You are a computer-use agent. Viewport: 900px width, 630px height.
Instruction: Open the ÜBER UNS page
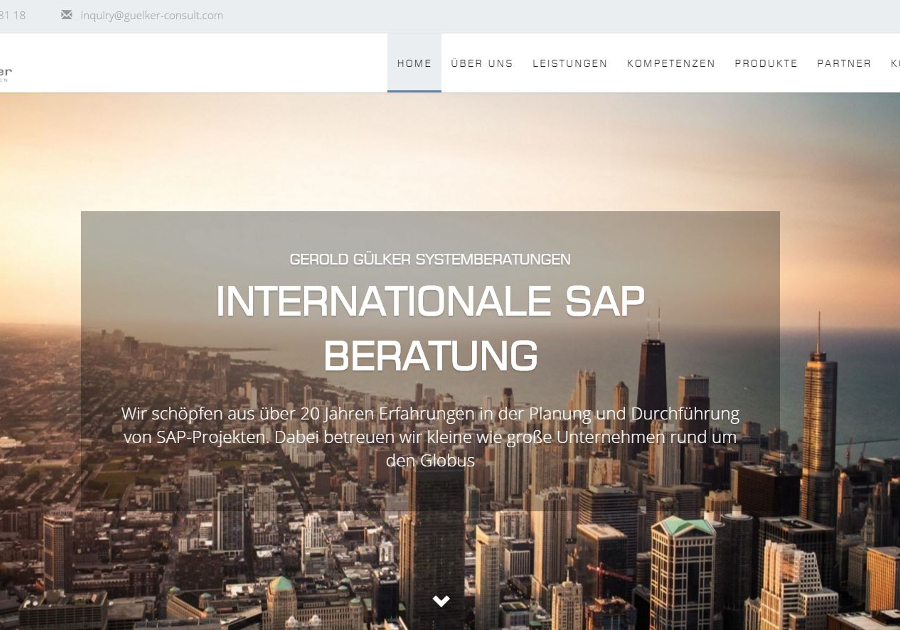point(481,62)
